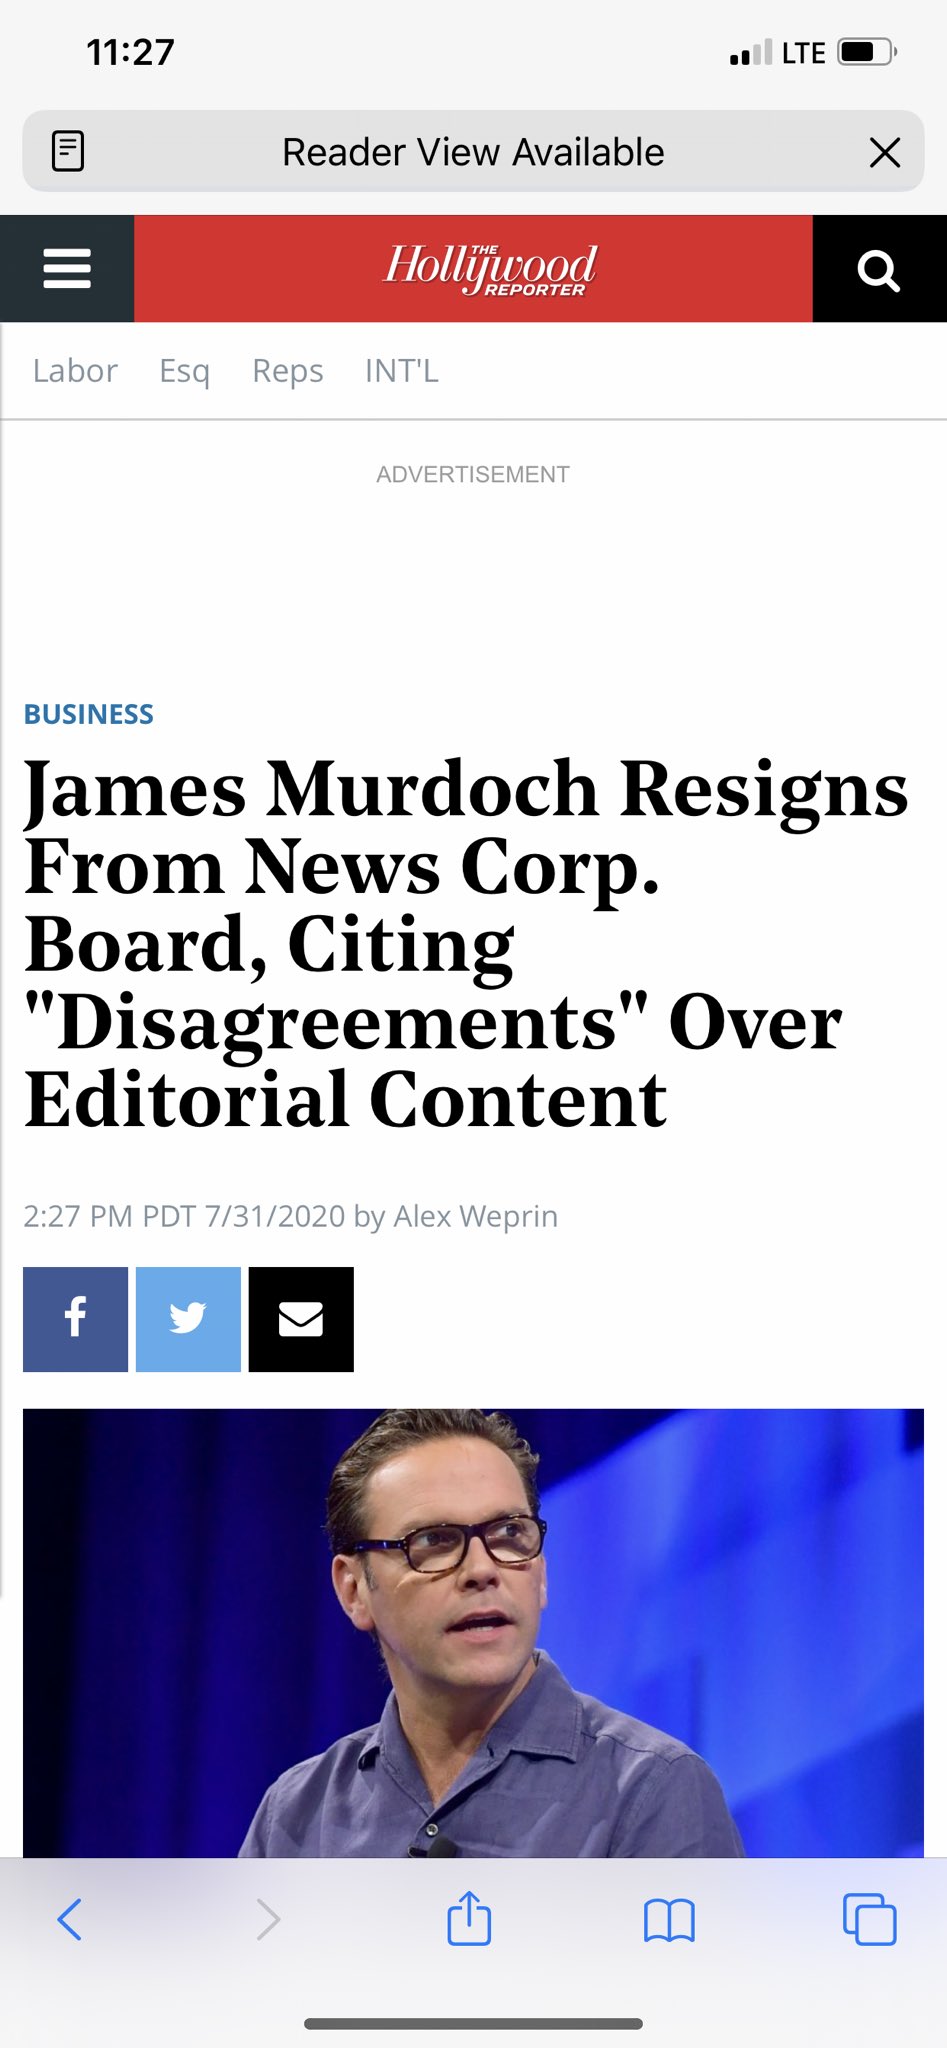Open the Labor section tab

tap(75, 371)
